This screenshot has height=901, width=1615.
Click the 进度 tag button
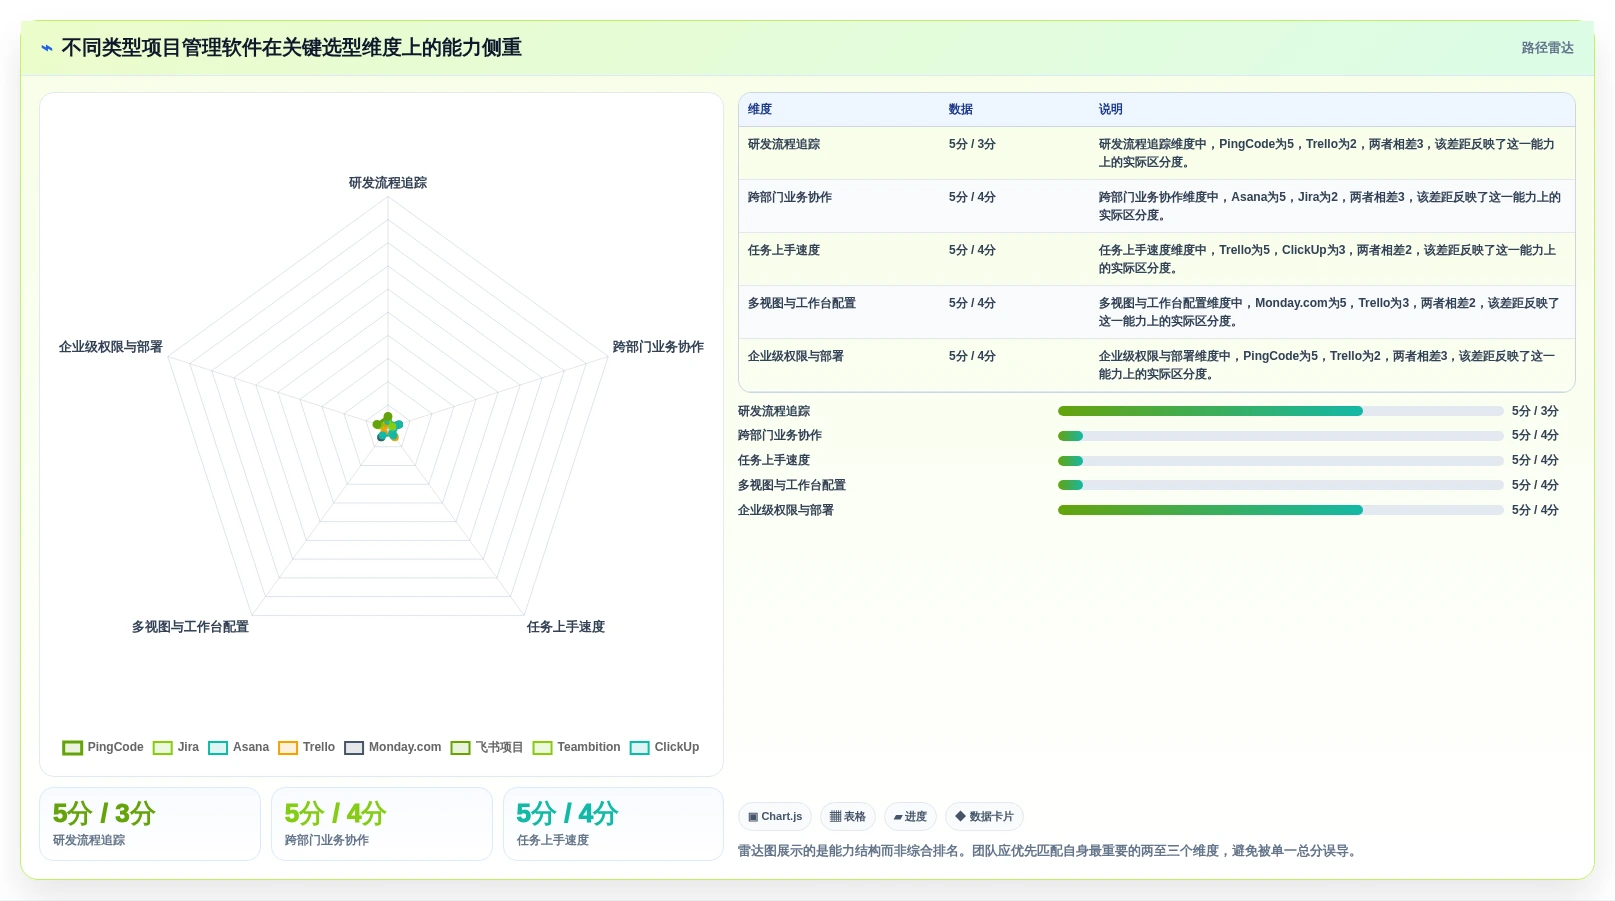pos(910,816)
